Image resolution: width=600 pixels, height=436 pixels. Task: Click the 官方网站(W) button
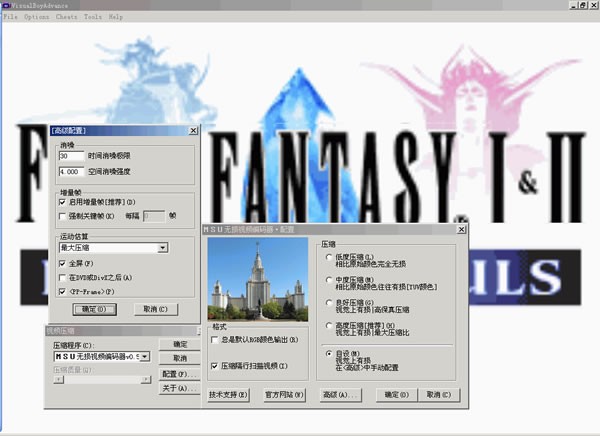(x=284, y=395)
